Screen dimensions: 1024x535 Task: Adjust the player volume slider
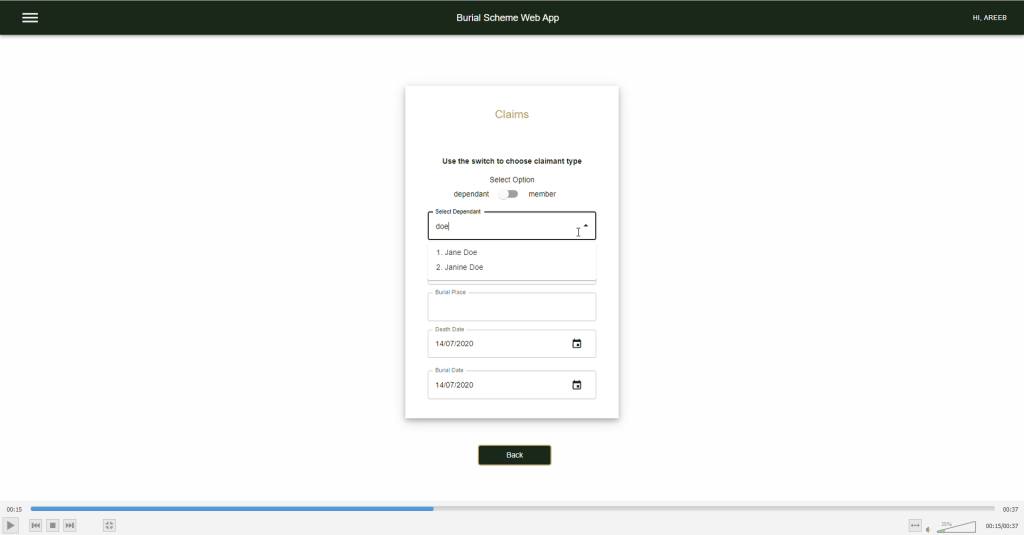tap(956, 526)
